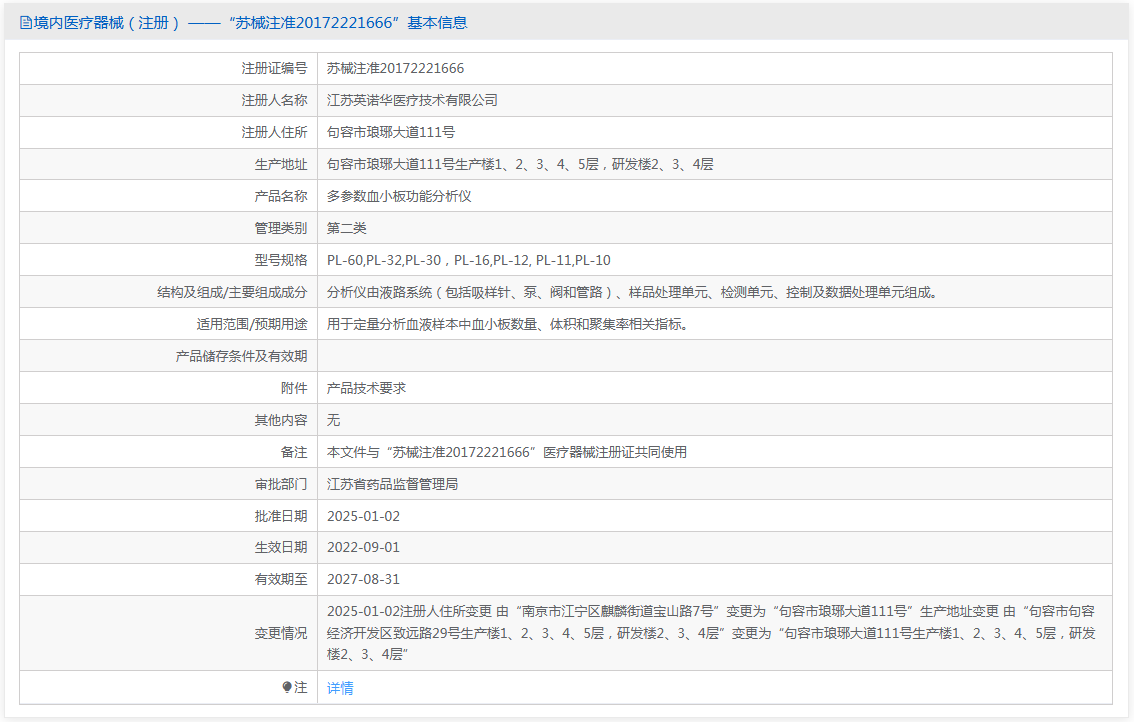Select attachment value 产品技术要求

coord(367,388)
